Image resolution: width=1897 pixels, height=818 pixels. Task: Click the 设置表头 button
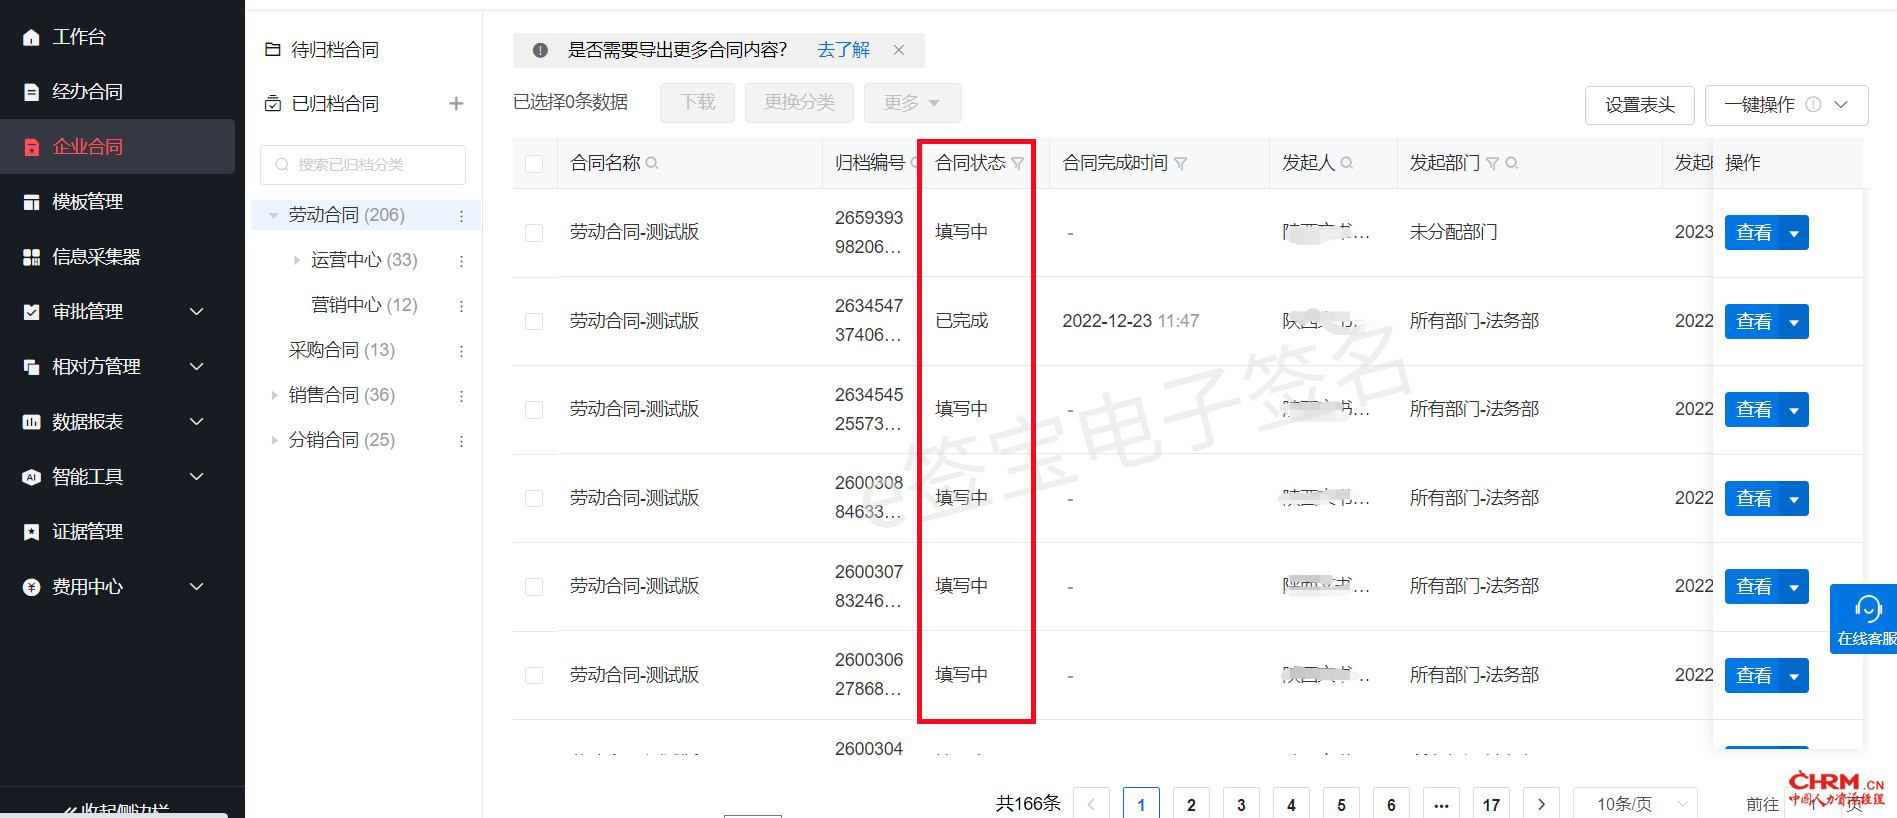(1639, 105)
